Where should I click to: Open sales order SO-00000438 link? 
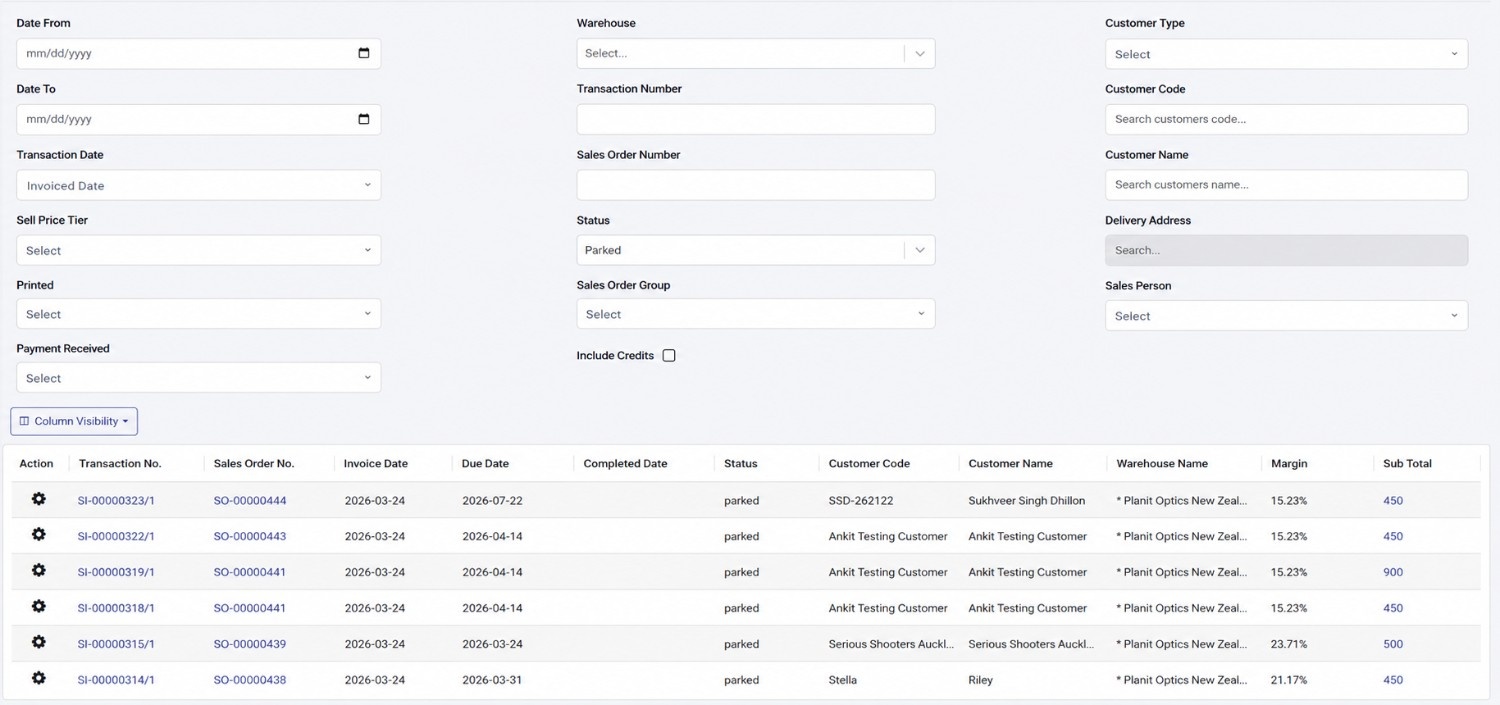[250, 680]
